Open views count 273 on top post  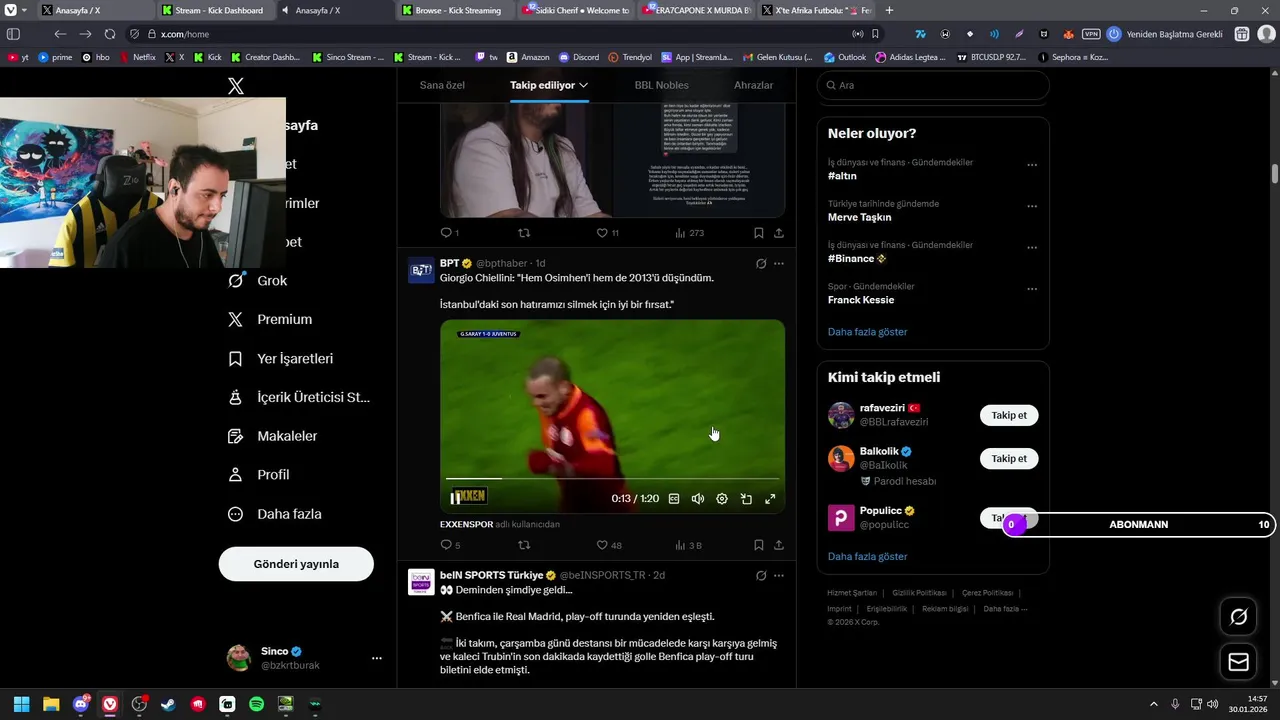[x=689, y=233]
